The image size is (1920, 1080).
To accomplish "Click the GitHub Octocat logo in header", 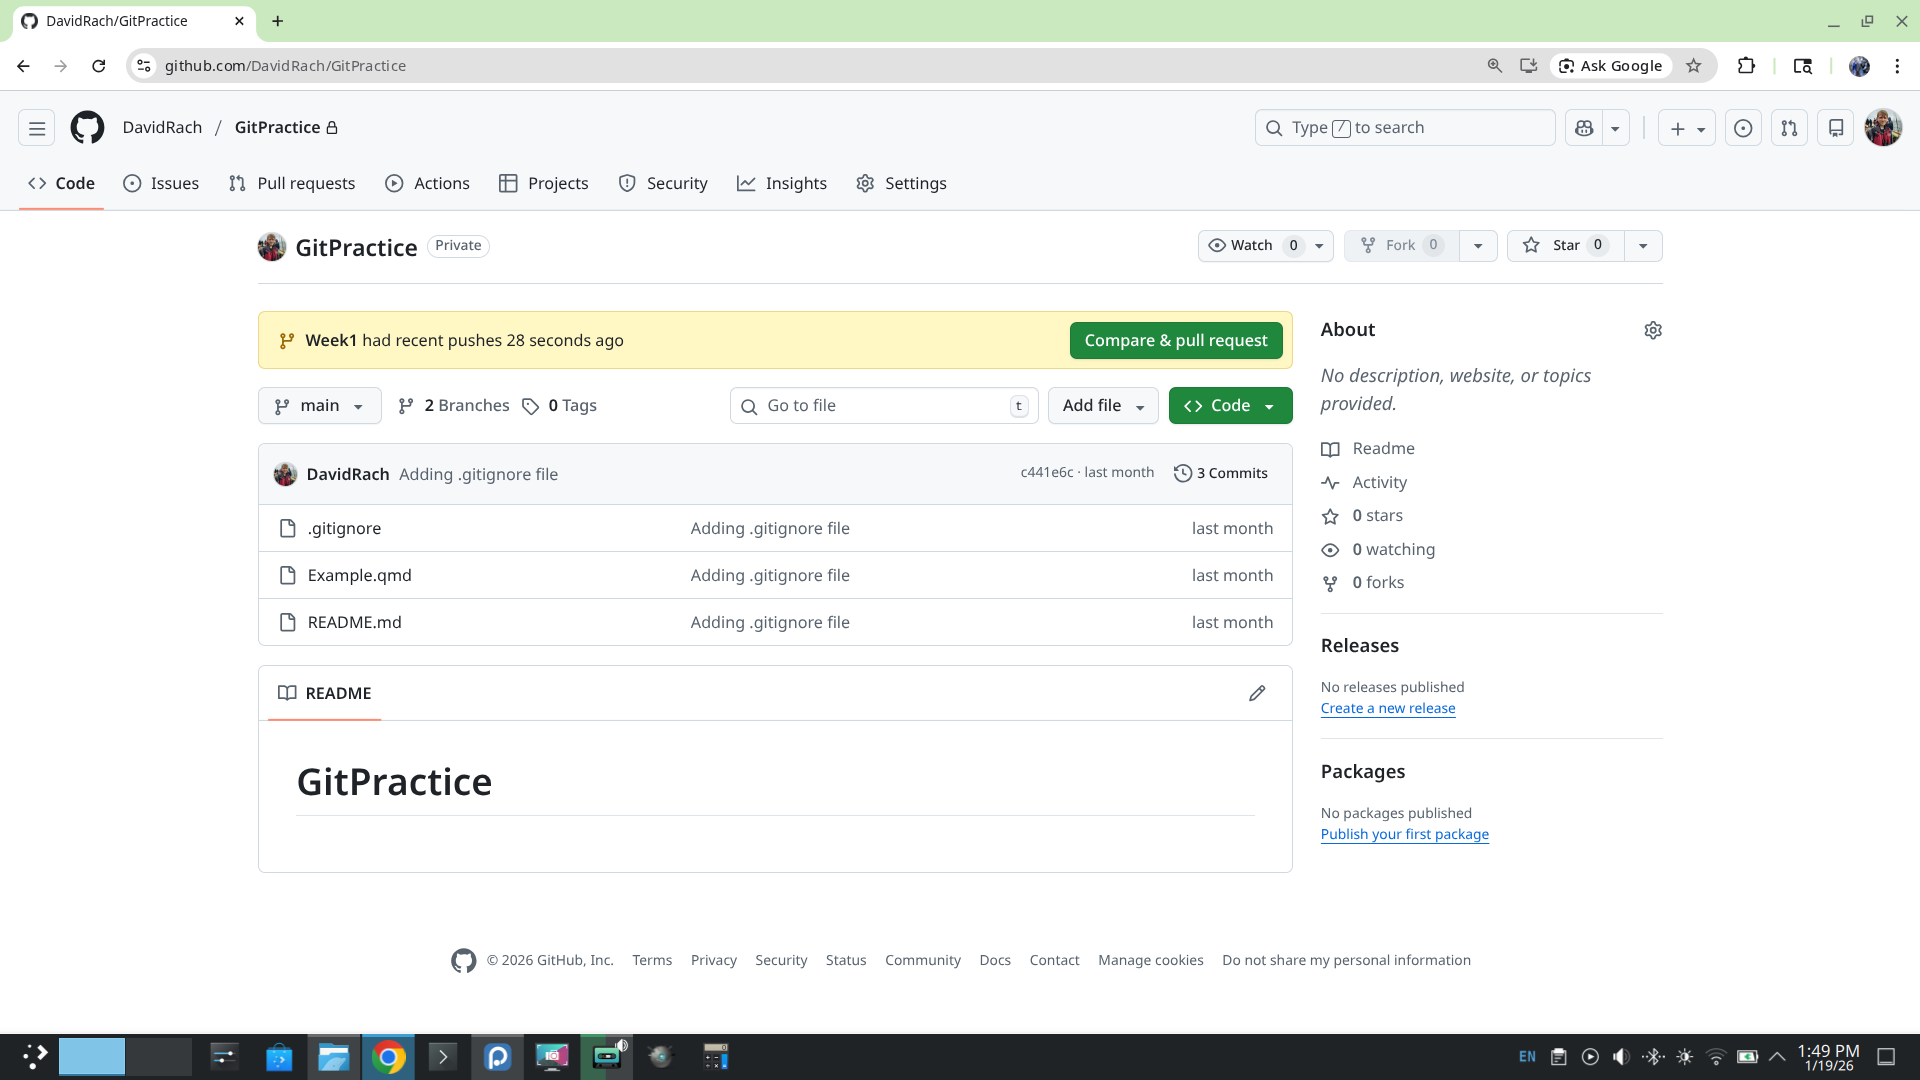I will [87, 128].
